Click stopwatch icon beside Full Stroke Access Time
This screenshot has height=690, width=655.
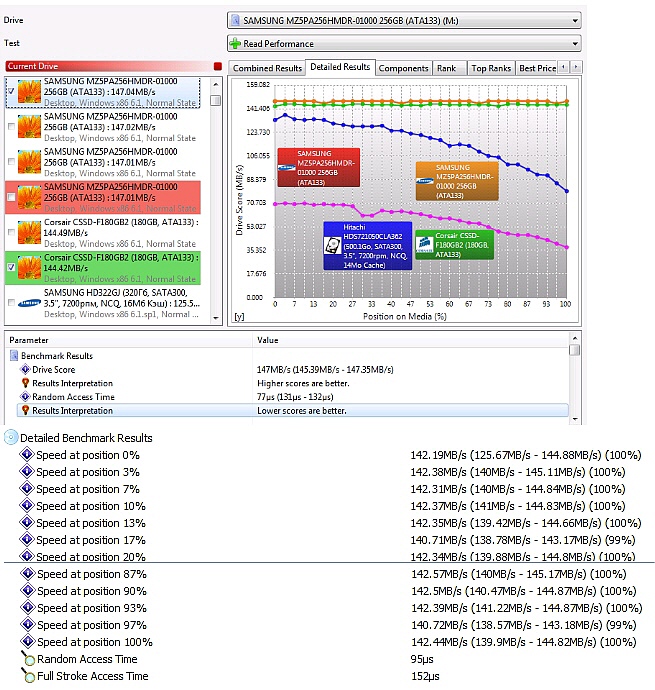28,676
